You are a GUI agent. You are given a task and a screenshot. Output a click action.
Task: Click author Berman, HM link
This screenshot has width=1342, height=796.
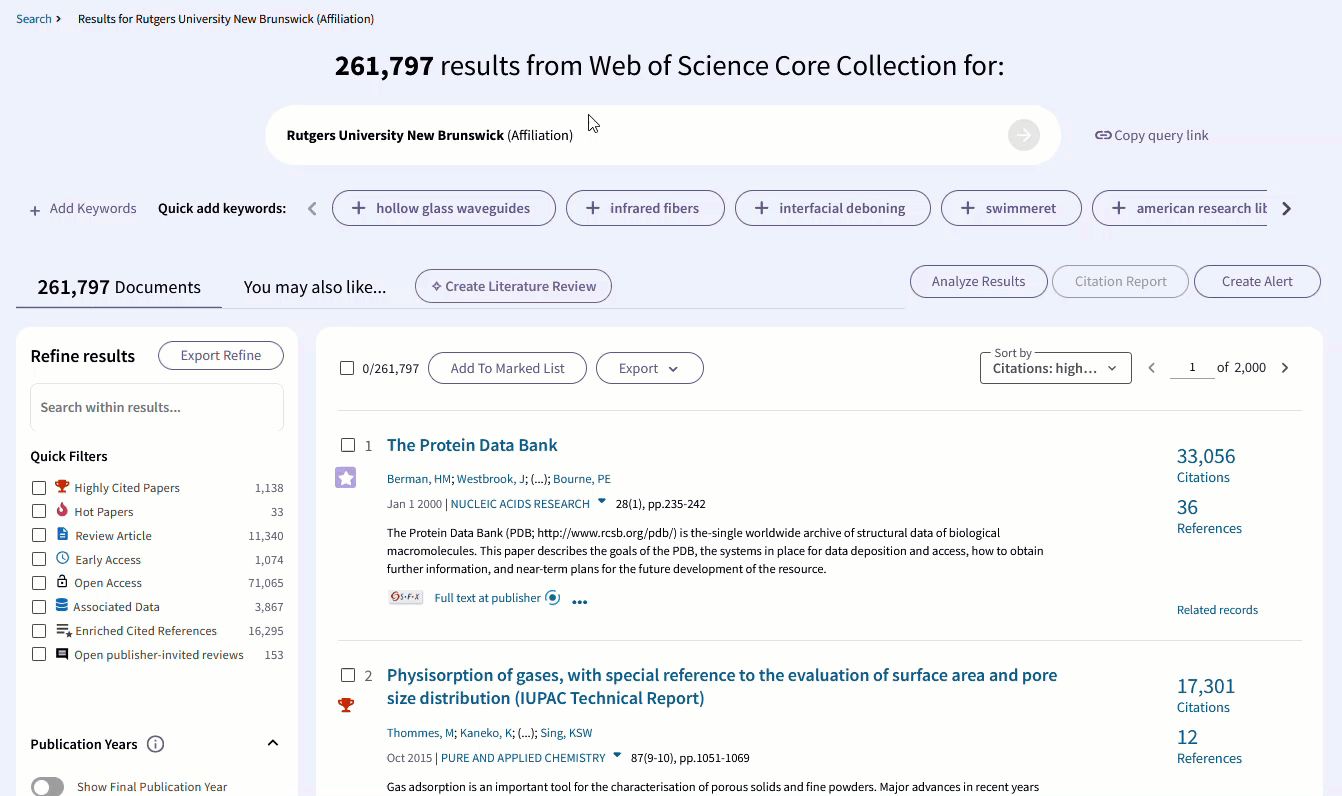(418, 479)
